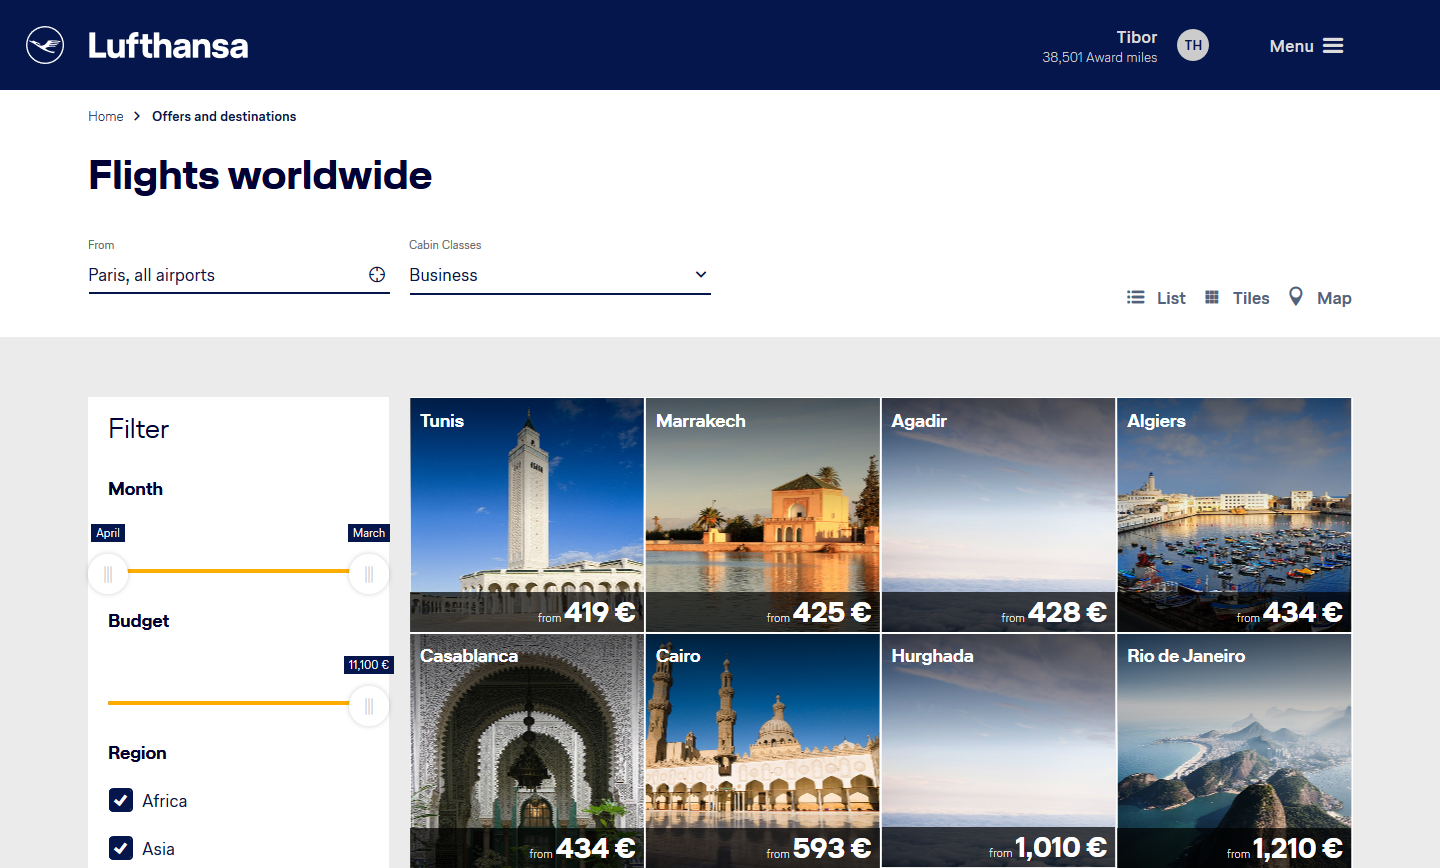The height and width of the screenshot is (868, 1440).
Task: Click the Tibor account name
Action: coord(1137,37)
